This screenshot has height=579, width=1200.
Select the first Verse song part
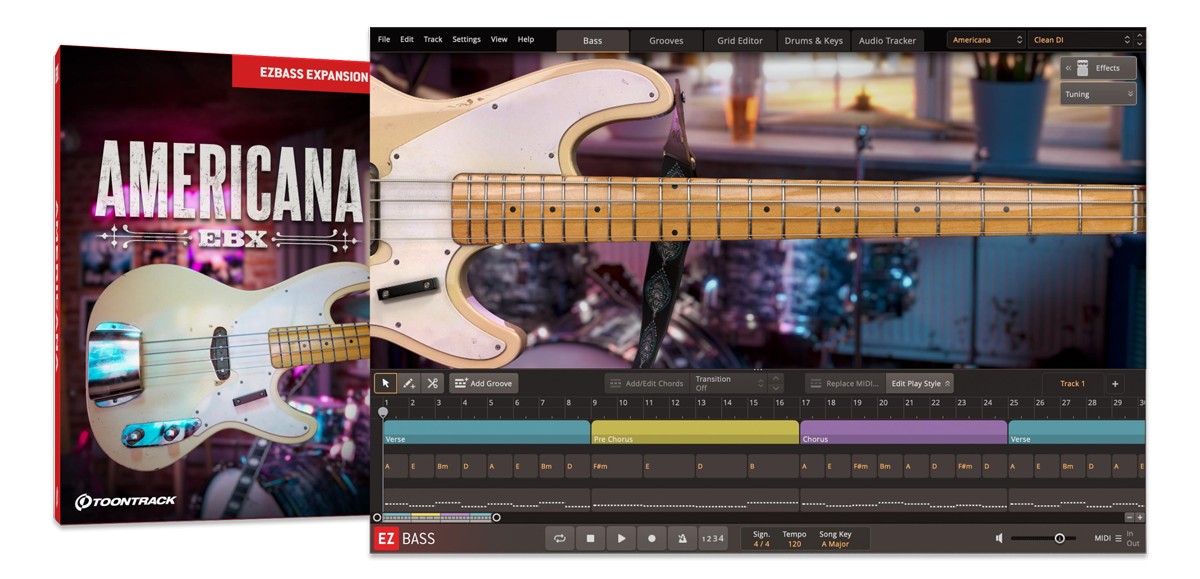pyautogui.click(x=487, y=432)
